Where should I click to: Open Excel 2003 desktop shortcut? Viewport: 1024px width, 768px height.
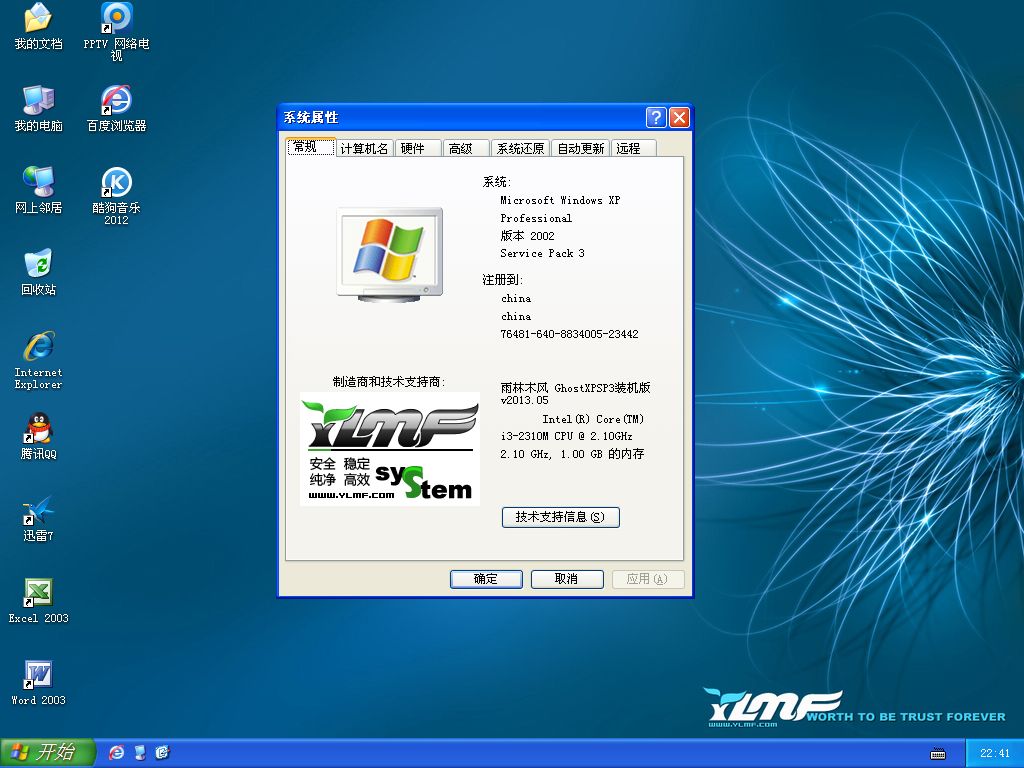pyautogui.click(x=38, y=601)
